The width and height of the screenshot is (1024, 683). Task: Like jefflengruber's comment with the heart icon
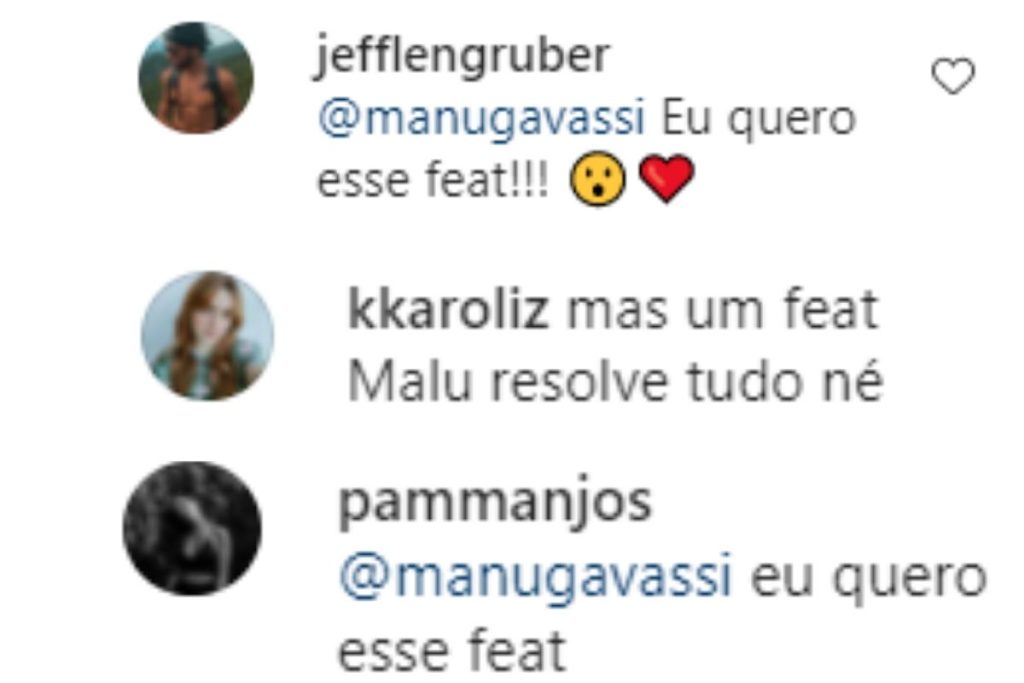click(x=953, y=76)
